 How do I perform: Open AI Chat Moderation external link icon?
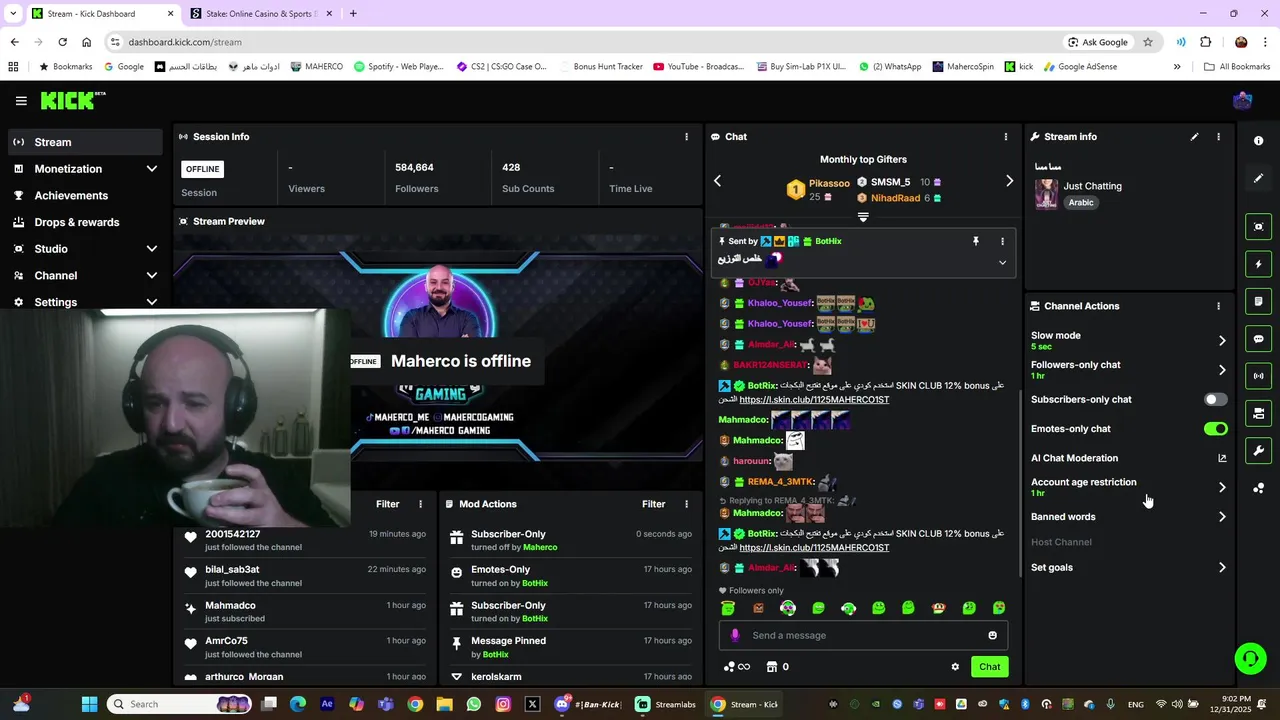[1222, 458]
